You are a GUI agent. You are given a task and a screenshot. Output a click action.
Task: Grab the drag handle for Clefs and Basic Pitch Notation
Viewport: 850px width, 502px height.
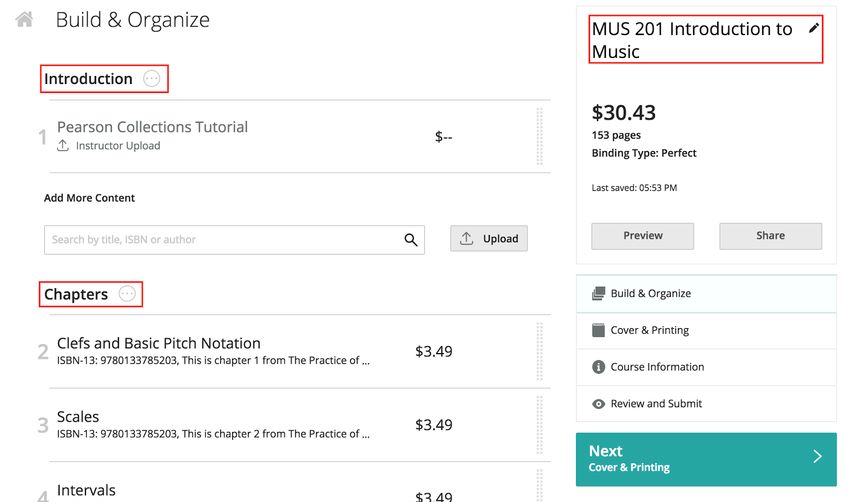539,351
